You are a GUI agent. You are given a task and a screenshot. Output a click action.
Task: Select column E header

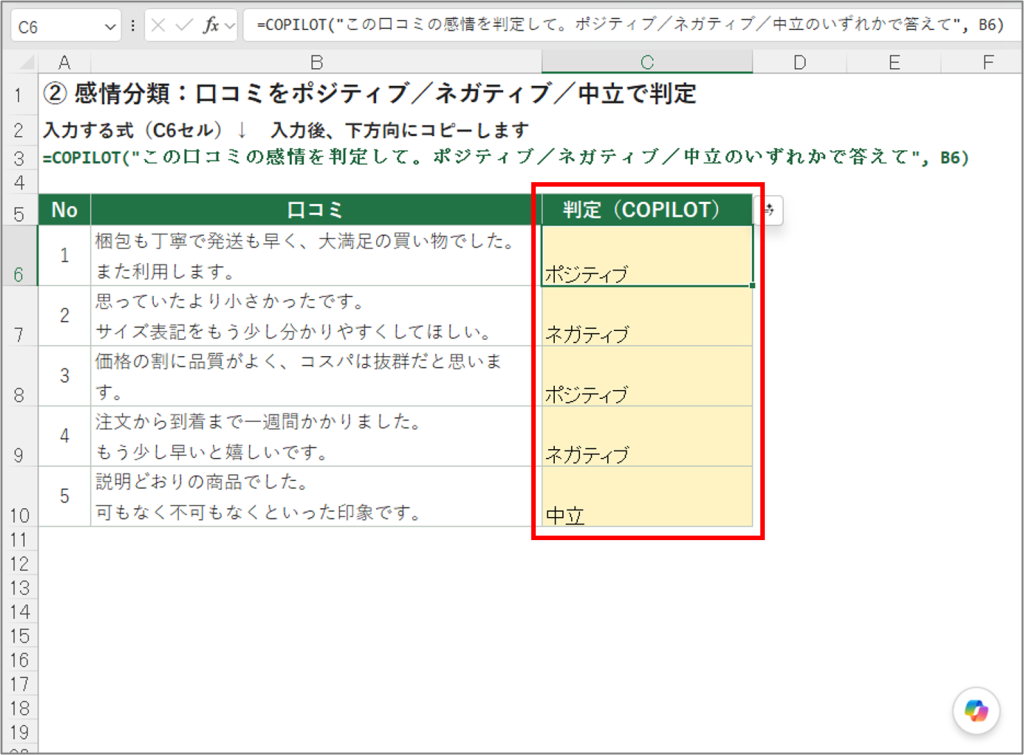894,62
